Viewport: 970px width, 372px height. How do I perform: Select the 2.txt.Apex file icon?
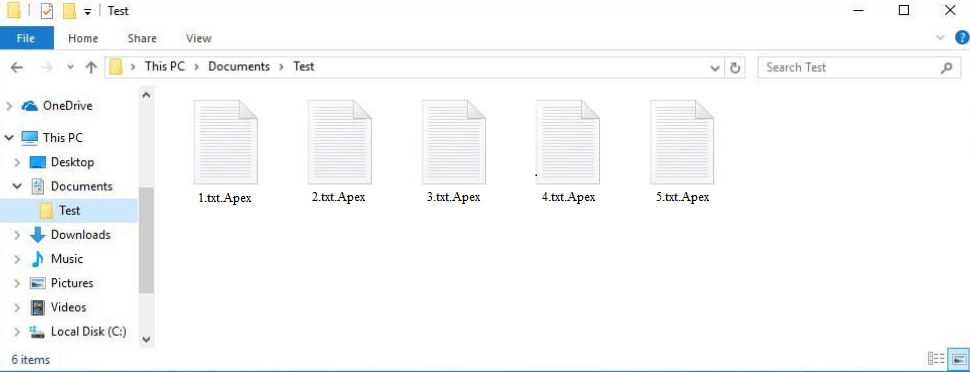pyautogui.click(x=340, y=142)
